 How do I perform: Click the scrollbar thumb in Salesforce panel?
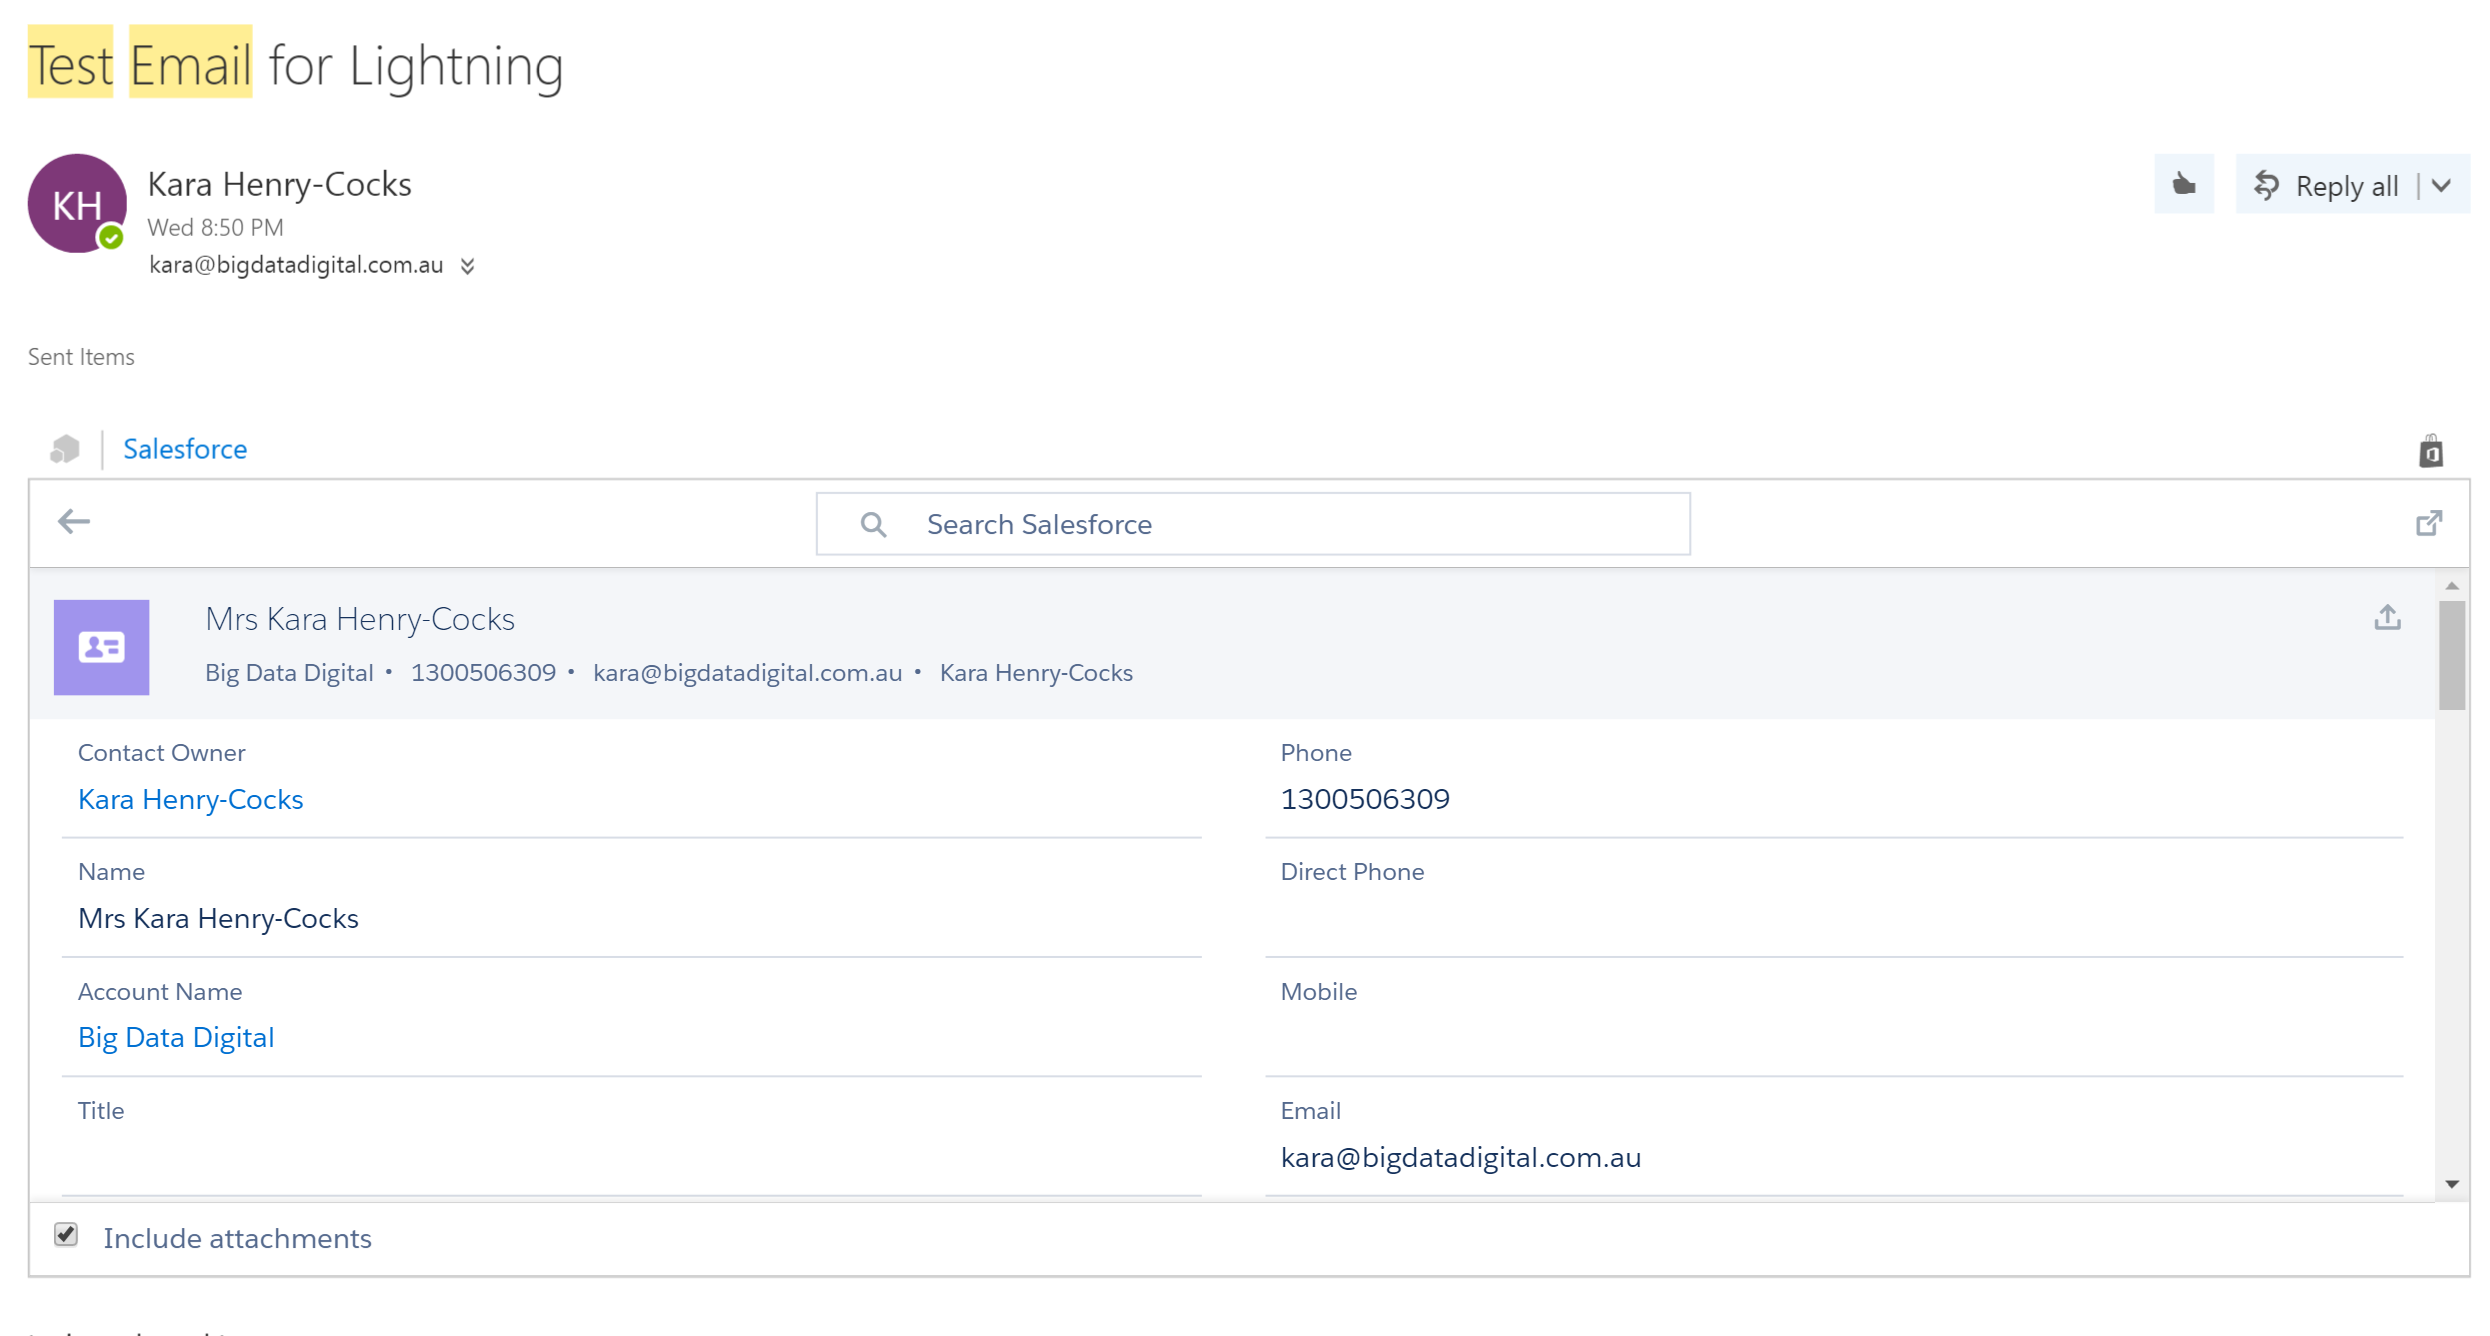[2452, 655]
